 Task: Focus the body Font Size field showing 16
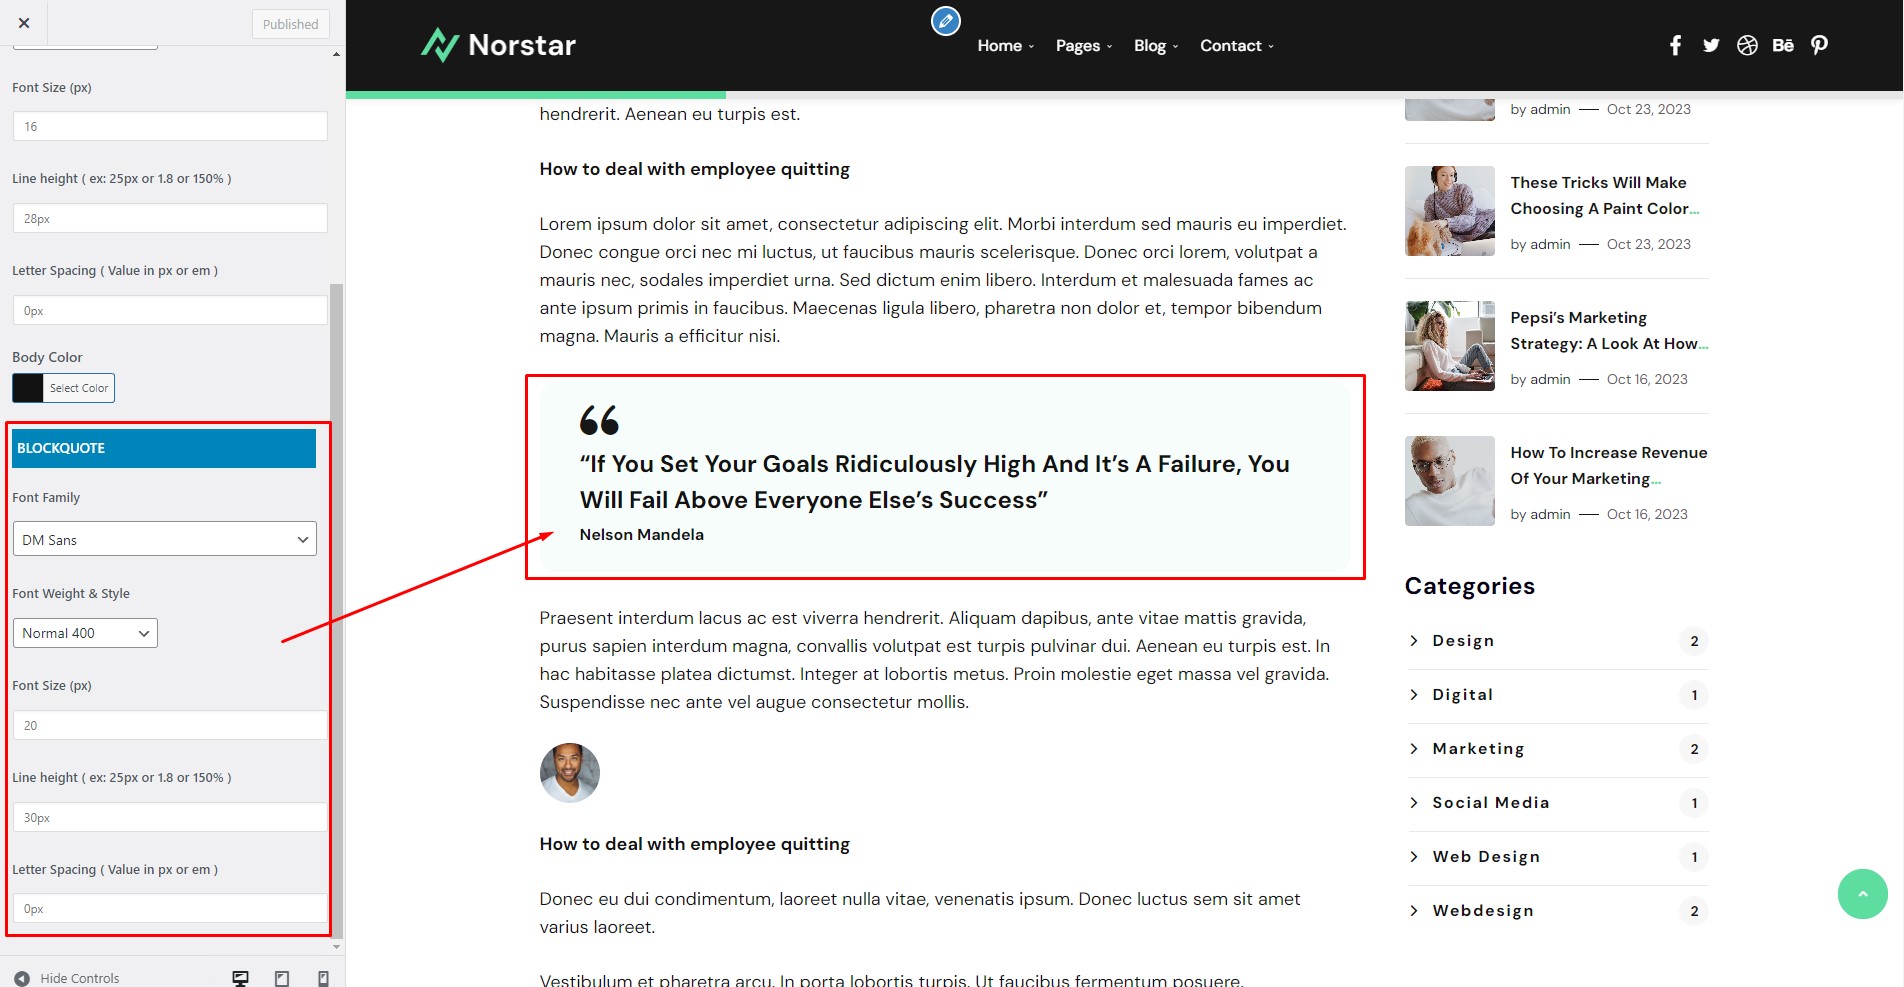coord(170,126)
